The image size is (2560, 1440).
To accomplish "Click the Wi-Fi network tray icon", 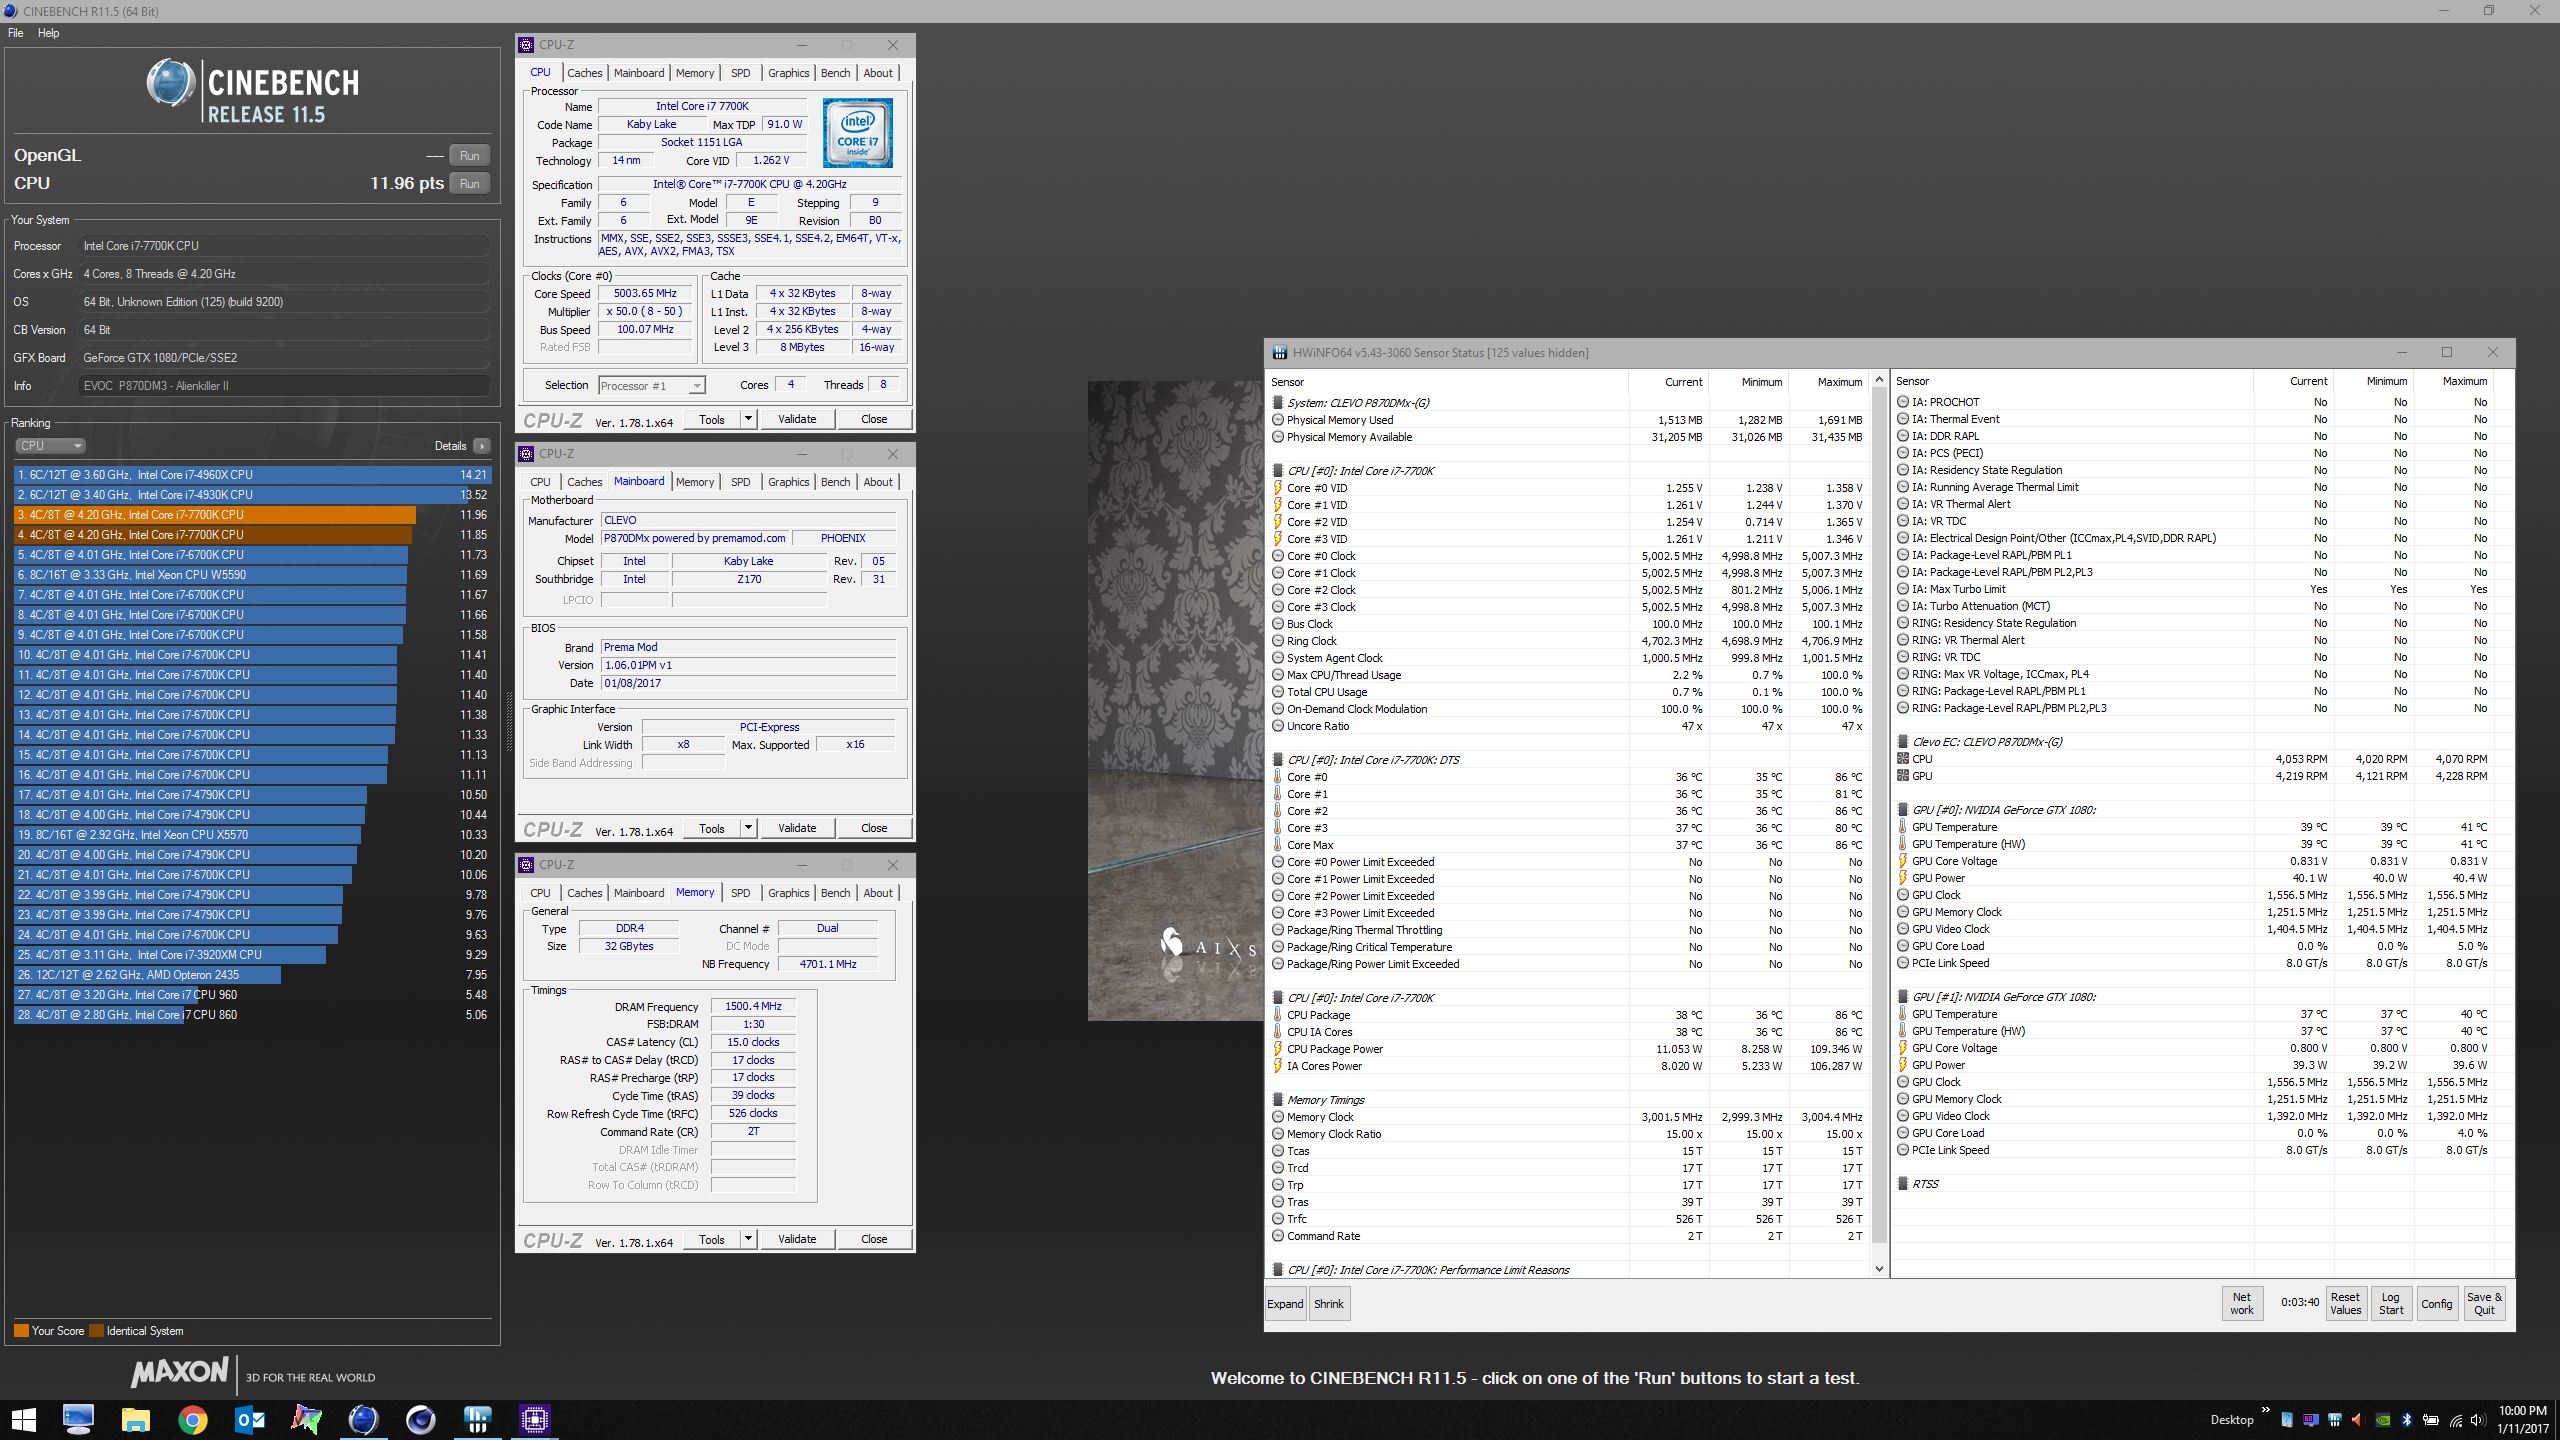I will pyautogui.click(x=2455, y=1419).
